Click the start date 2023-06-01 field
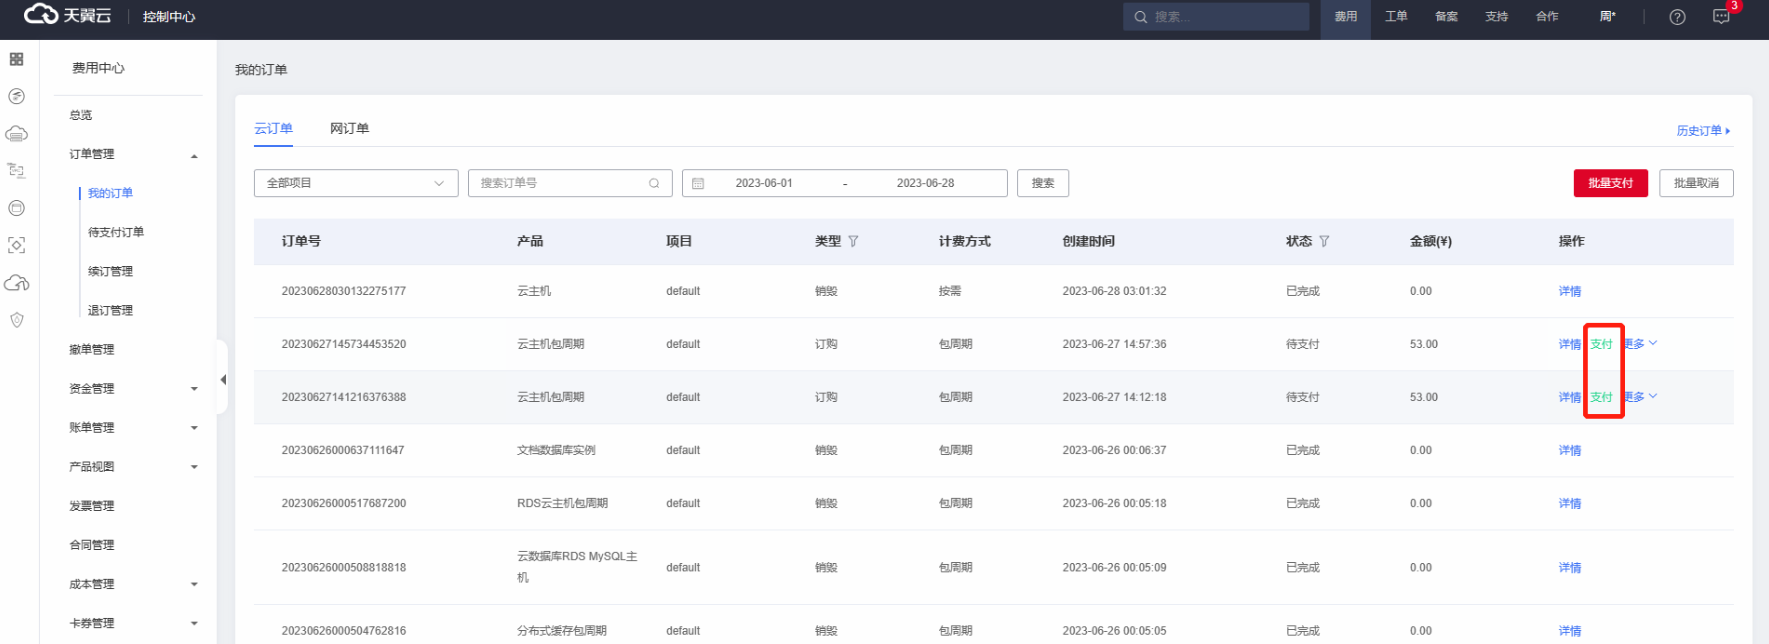This screenshot has width=1769, height=644. (x=764, y=183)
